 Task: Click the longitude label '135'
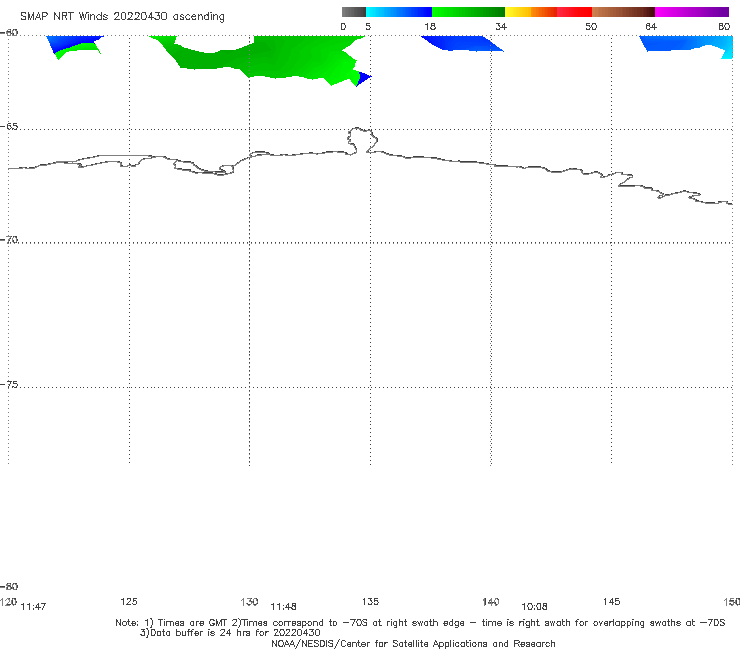tap(370, 601)
